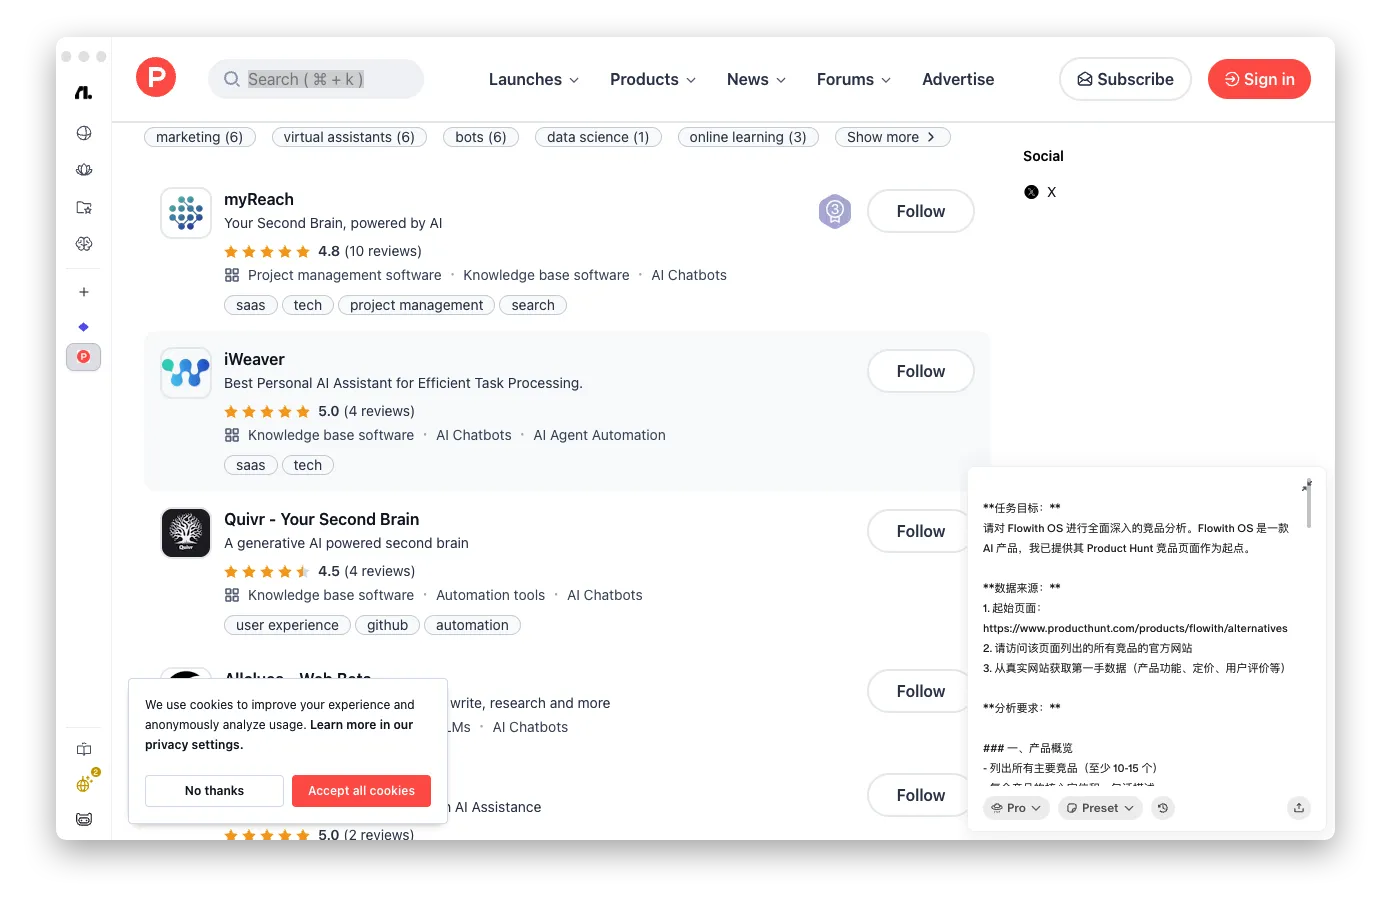Click the saas tag under myReach
1391x915 pixels.
click(251, 305)
